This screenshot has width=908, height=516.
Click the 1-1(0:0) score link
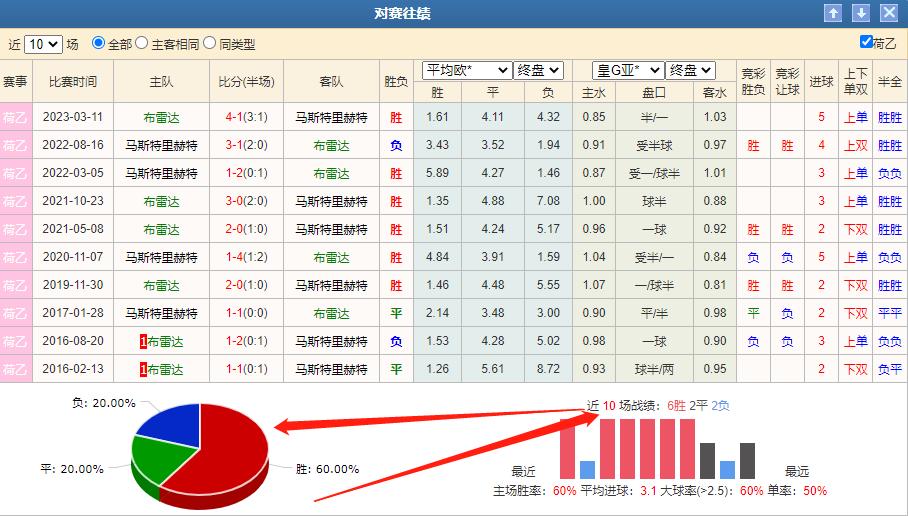(247, 313)
